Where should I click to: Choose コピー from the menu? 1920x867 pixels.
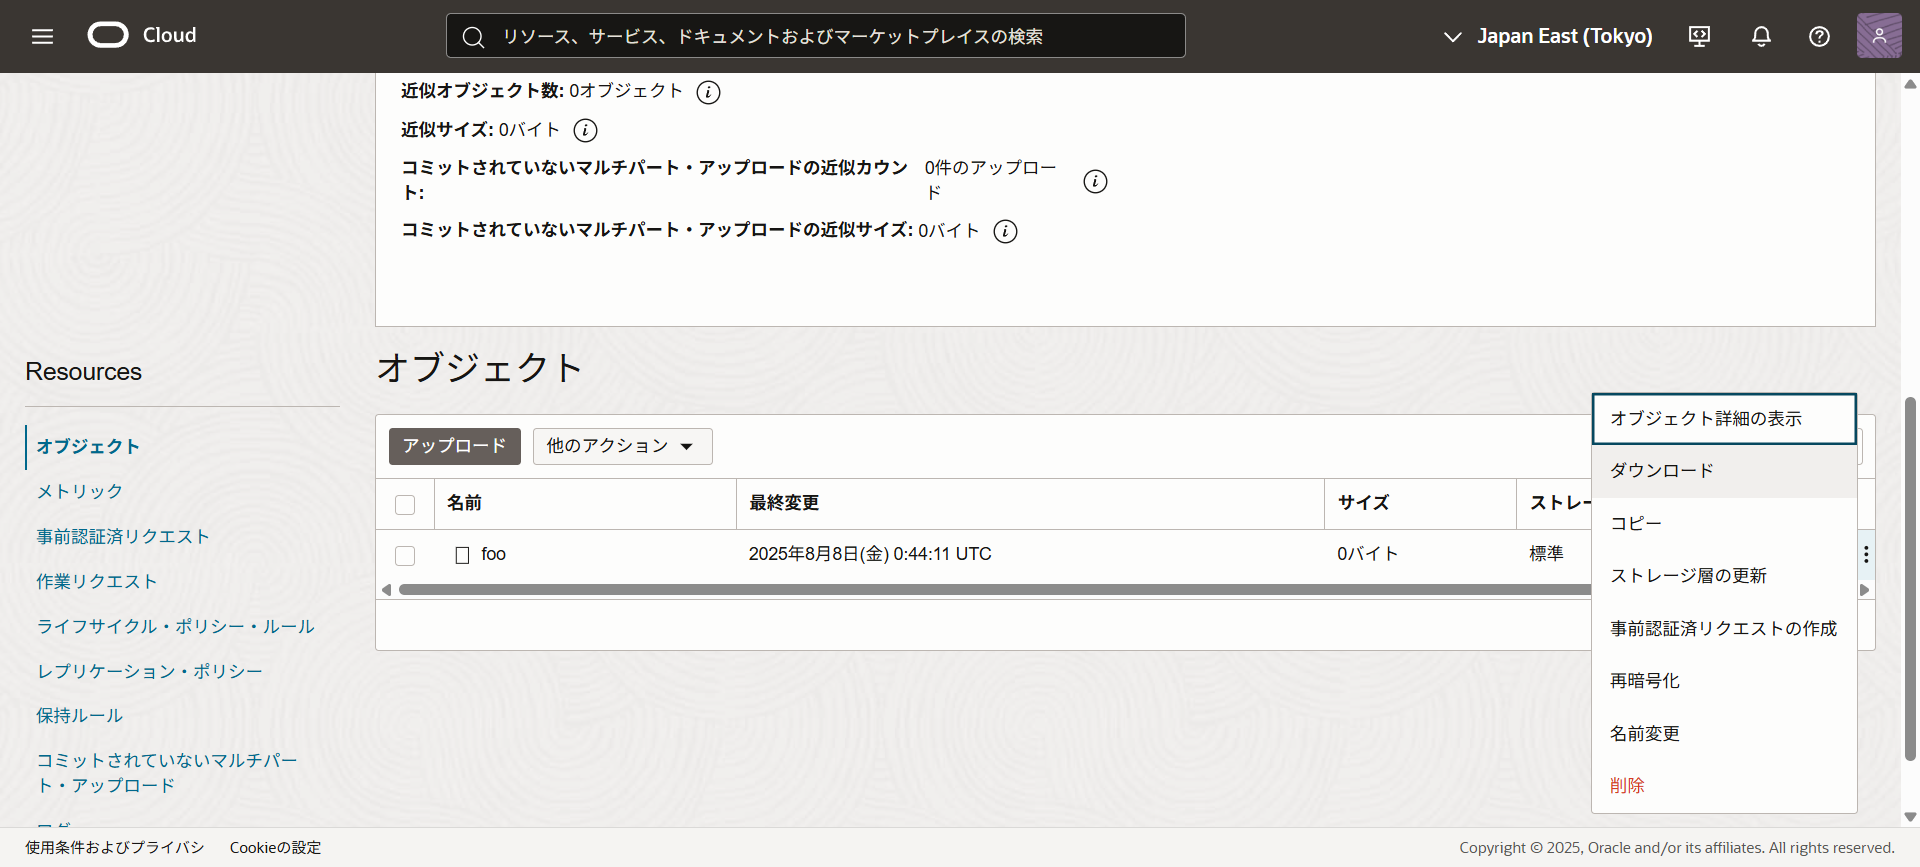[x=1724, y=524]
